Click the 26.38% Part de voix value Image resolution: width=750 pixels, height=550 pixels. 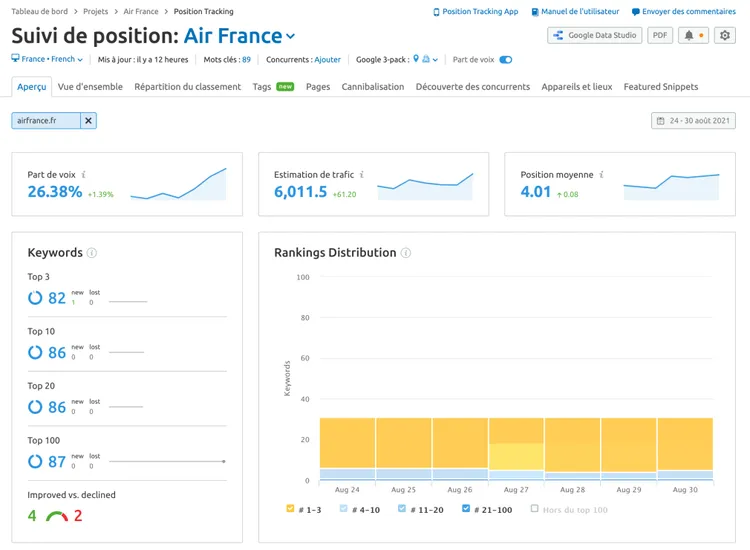(x=55, y=192)
